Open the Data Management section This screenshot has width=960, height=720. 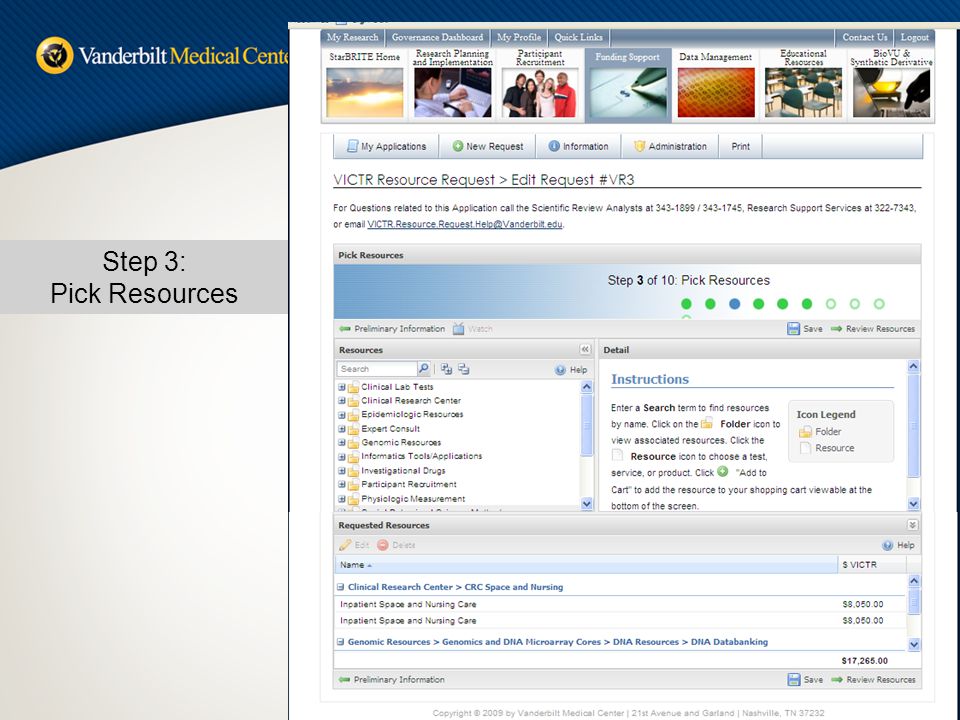pos(716,84)
